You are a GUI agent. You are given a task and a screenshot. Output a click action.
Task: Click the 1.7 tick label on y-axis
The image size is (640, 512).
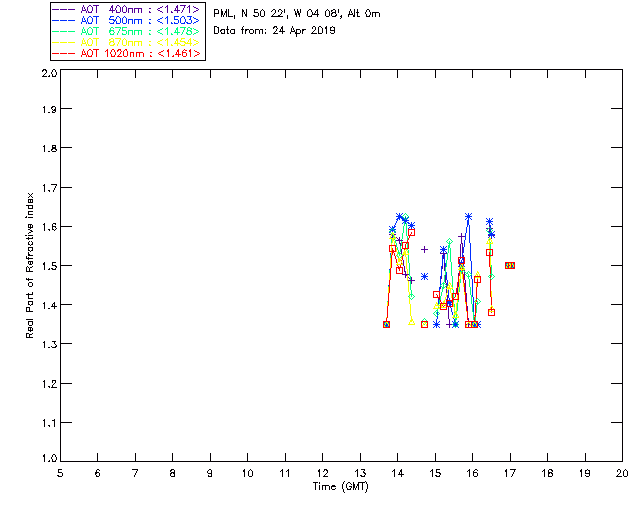tap(49, 188)
